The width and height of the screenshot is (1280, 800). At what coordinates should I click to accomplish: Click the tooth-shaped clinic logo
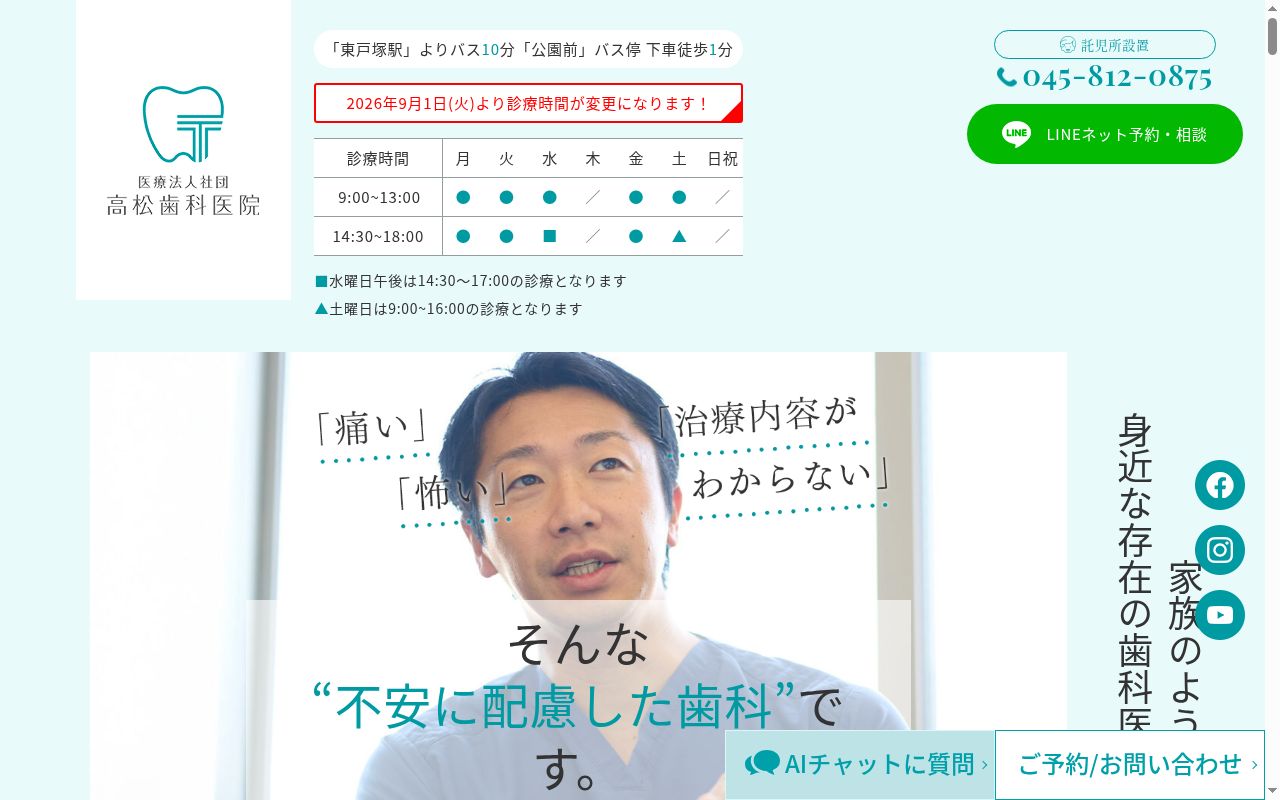tap(183, 124)
